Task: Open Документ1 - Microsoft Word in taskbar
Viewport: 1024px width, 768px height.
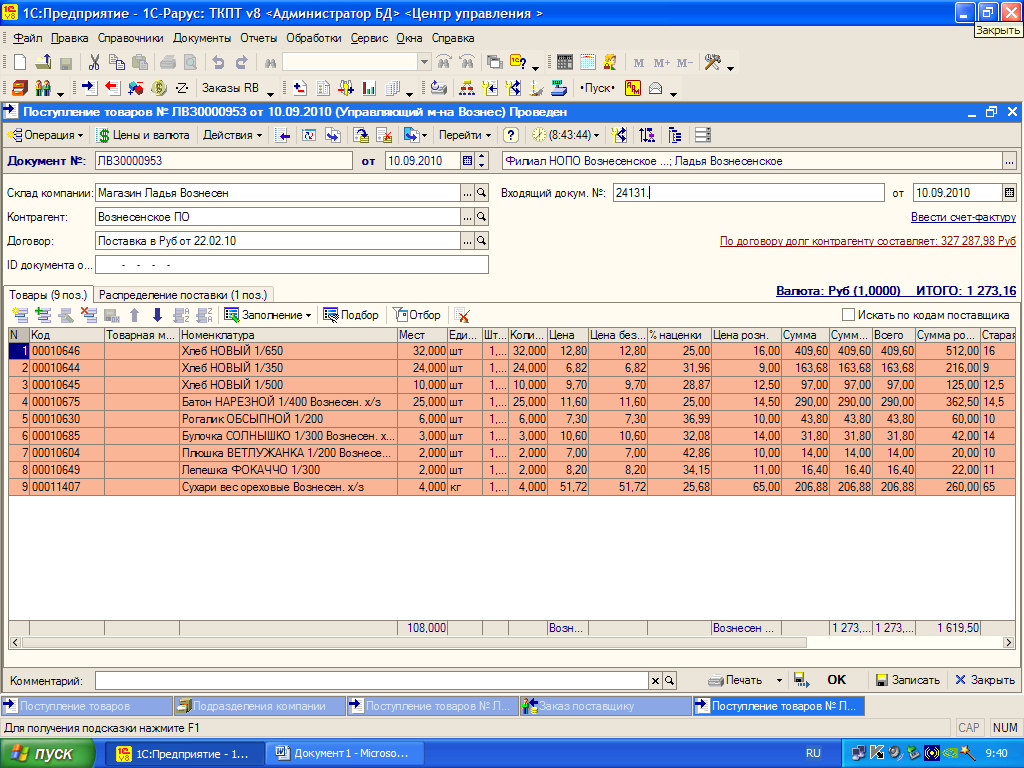Action: click(344, 754)
